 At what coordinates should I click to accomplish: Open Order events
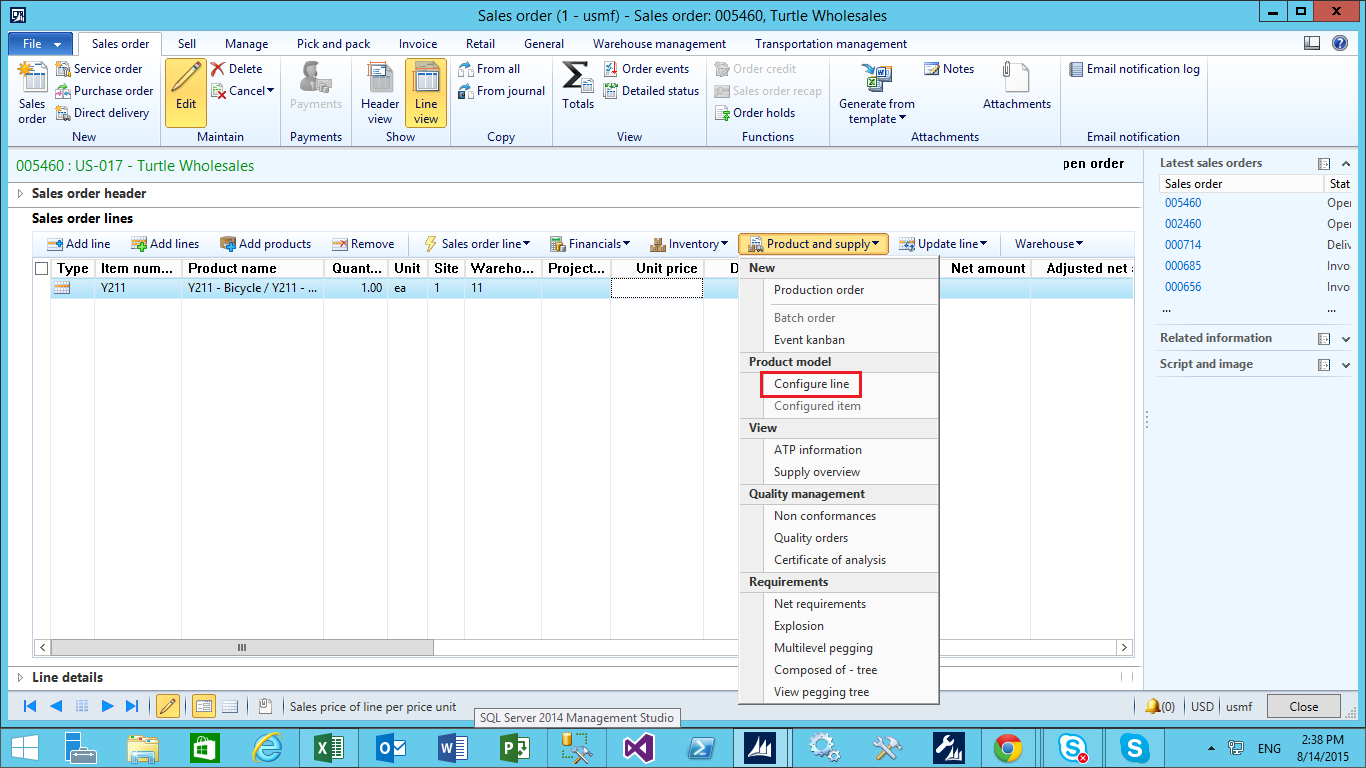point(646,69)
